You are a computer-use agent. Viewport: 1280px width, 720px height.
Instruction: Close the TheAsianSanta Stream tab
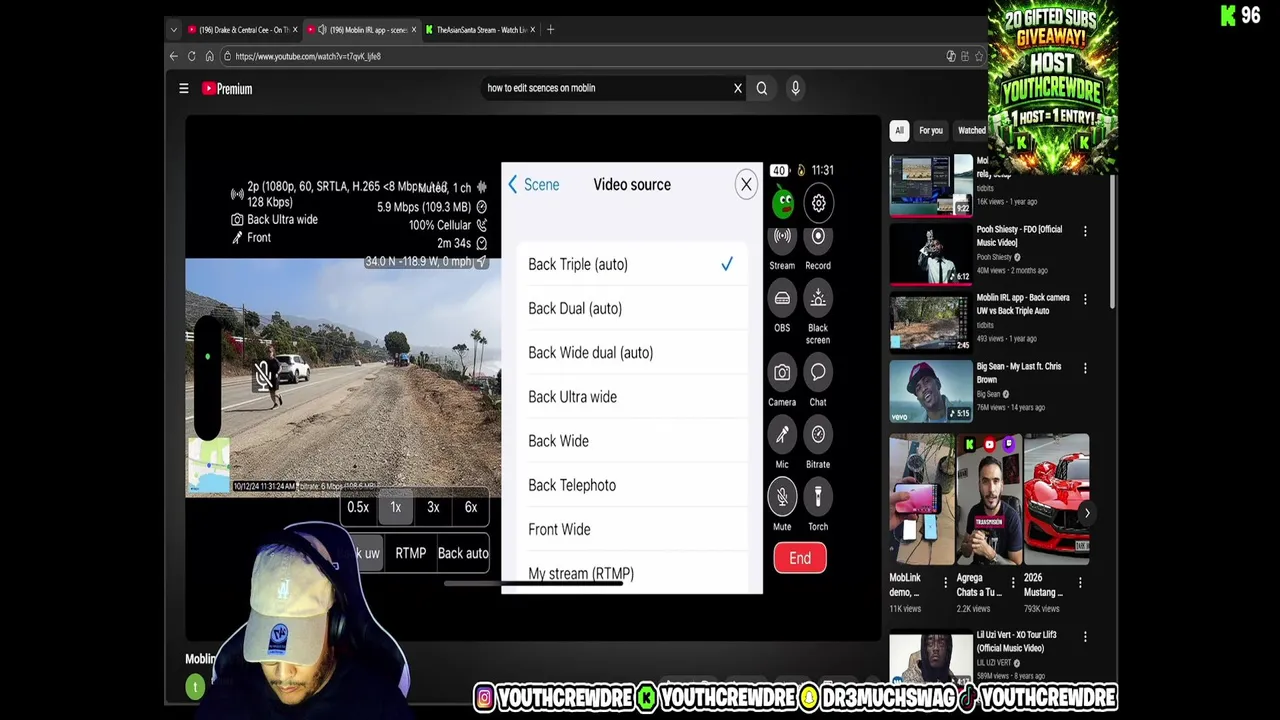pyautogui.click(x=533, y=30)
